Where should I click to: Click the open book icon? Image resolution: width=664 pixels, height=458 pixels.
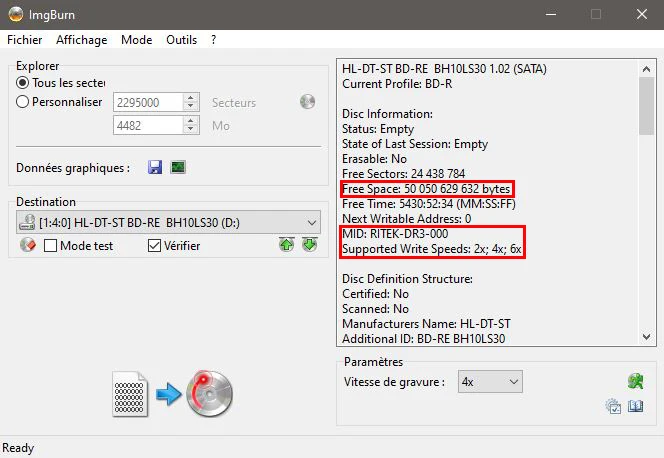[636, 406]
